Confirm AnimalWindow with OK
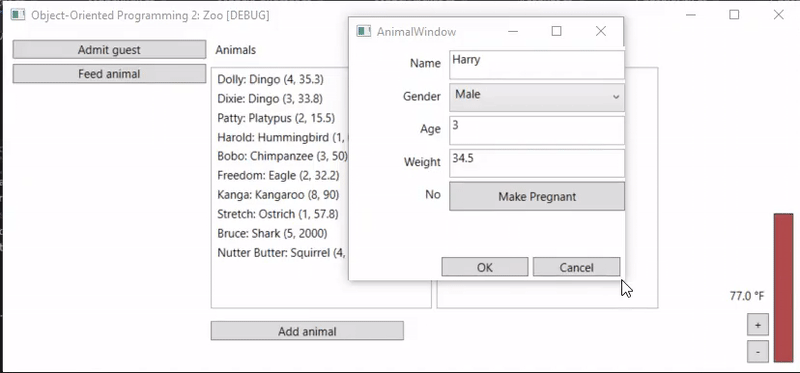The height and width of the screenshot is (373, 800). 485,267
